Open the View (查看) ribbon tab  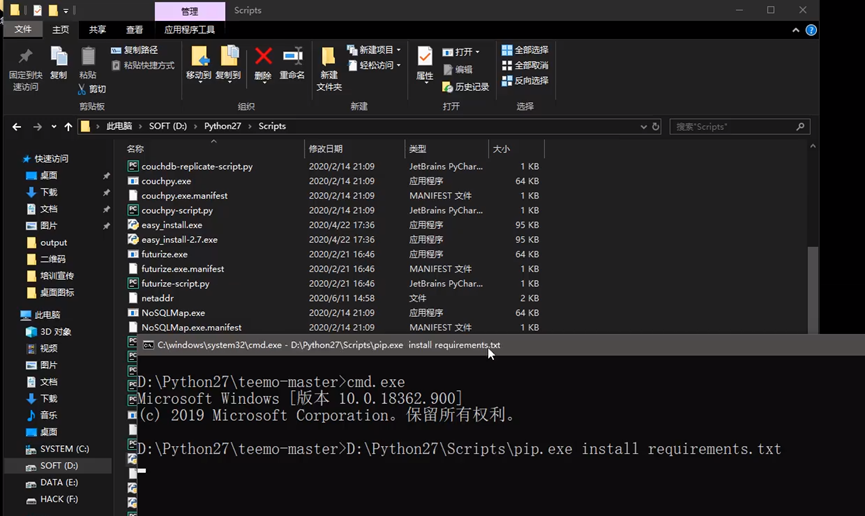pyautogui.click(x=135, y=30)
